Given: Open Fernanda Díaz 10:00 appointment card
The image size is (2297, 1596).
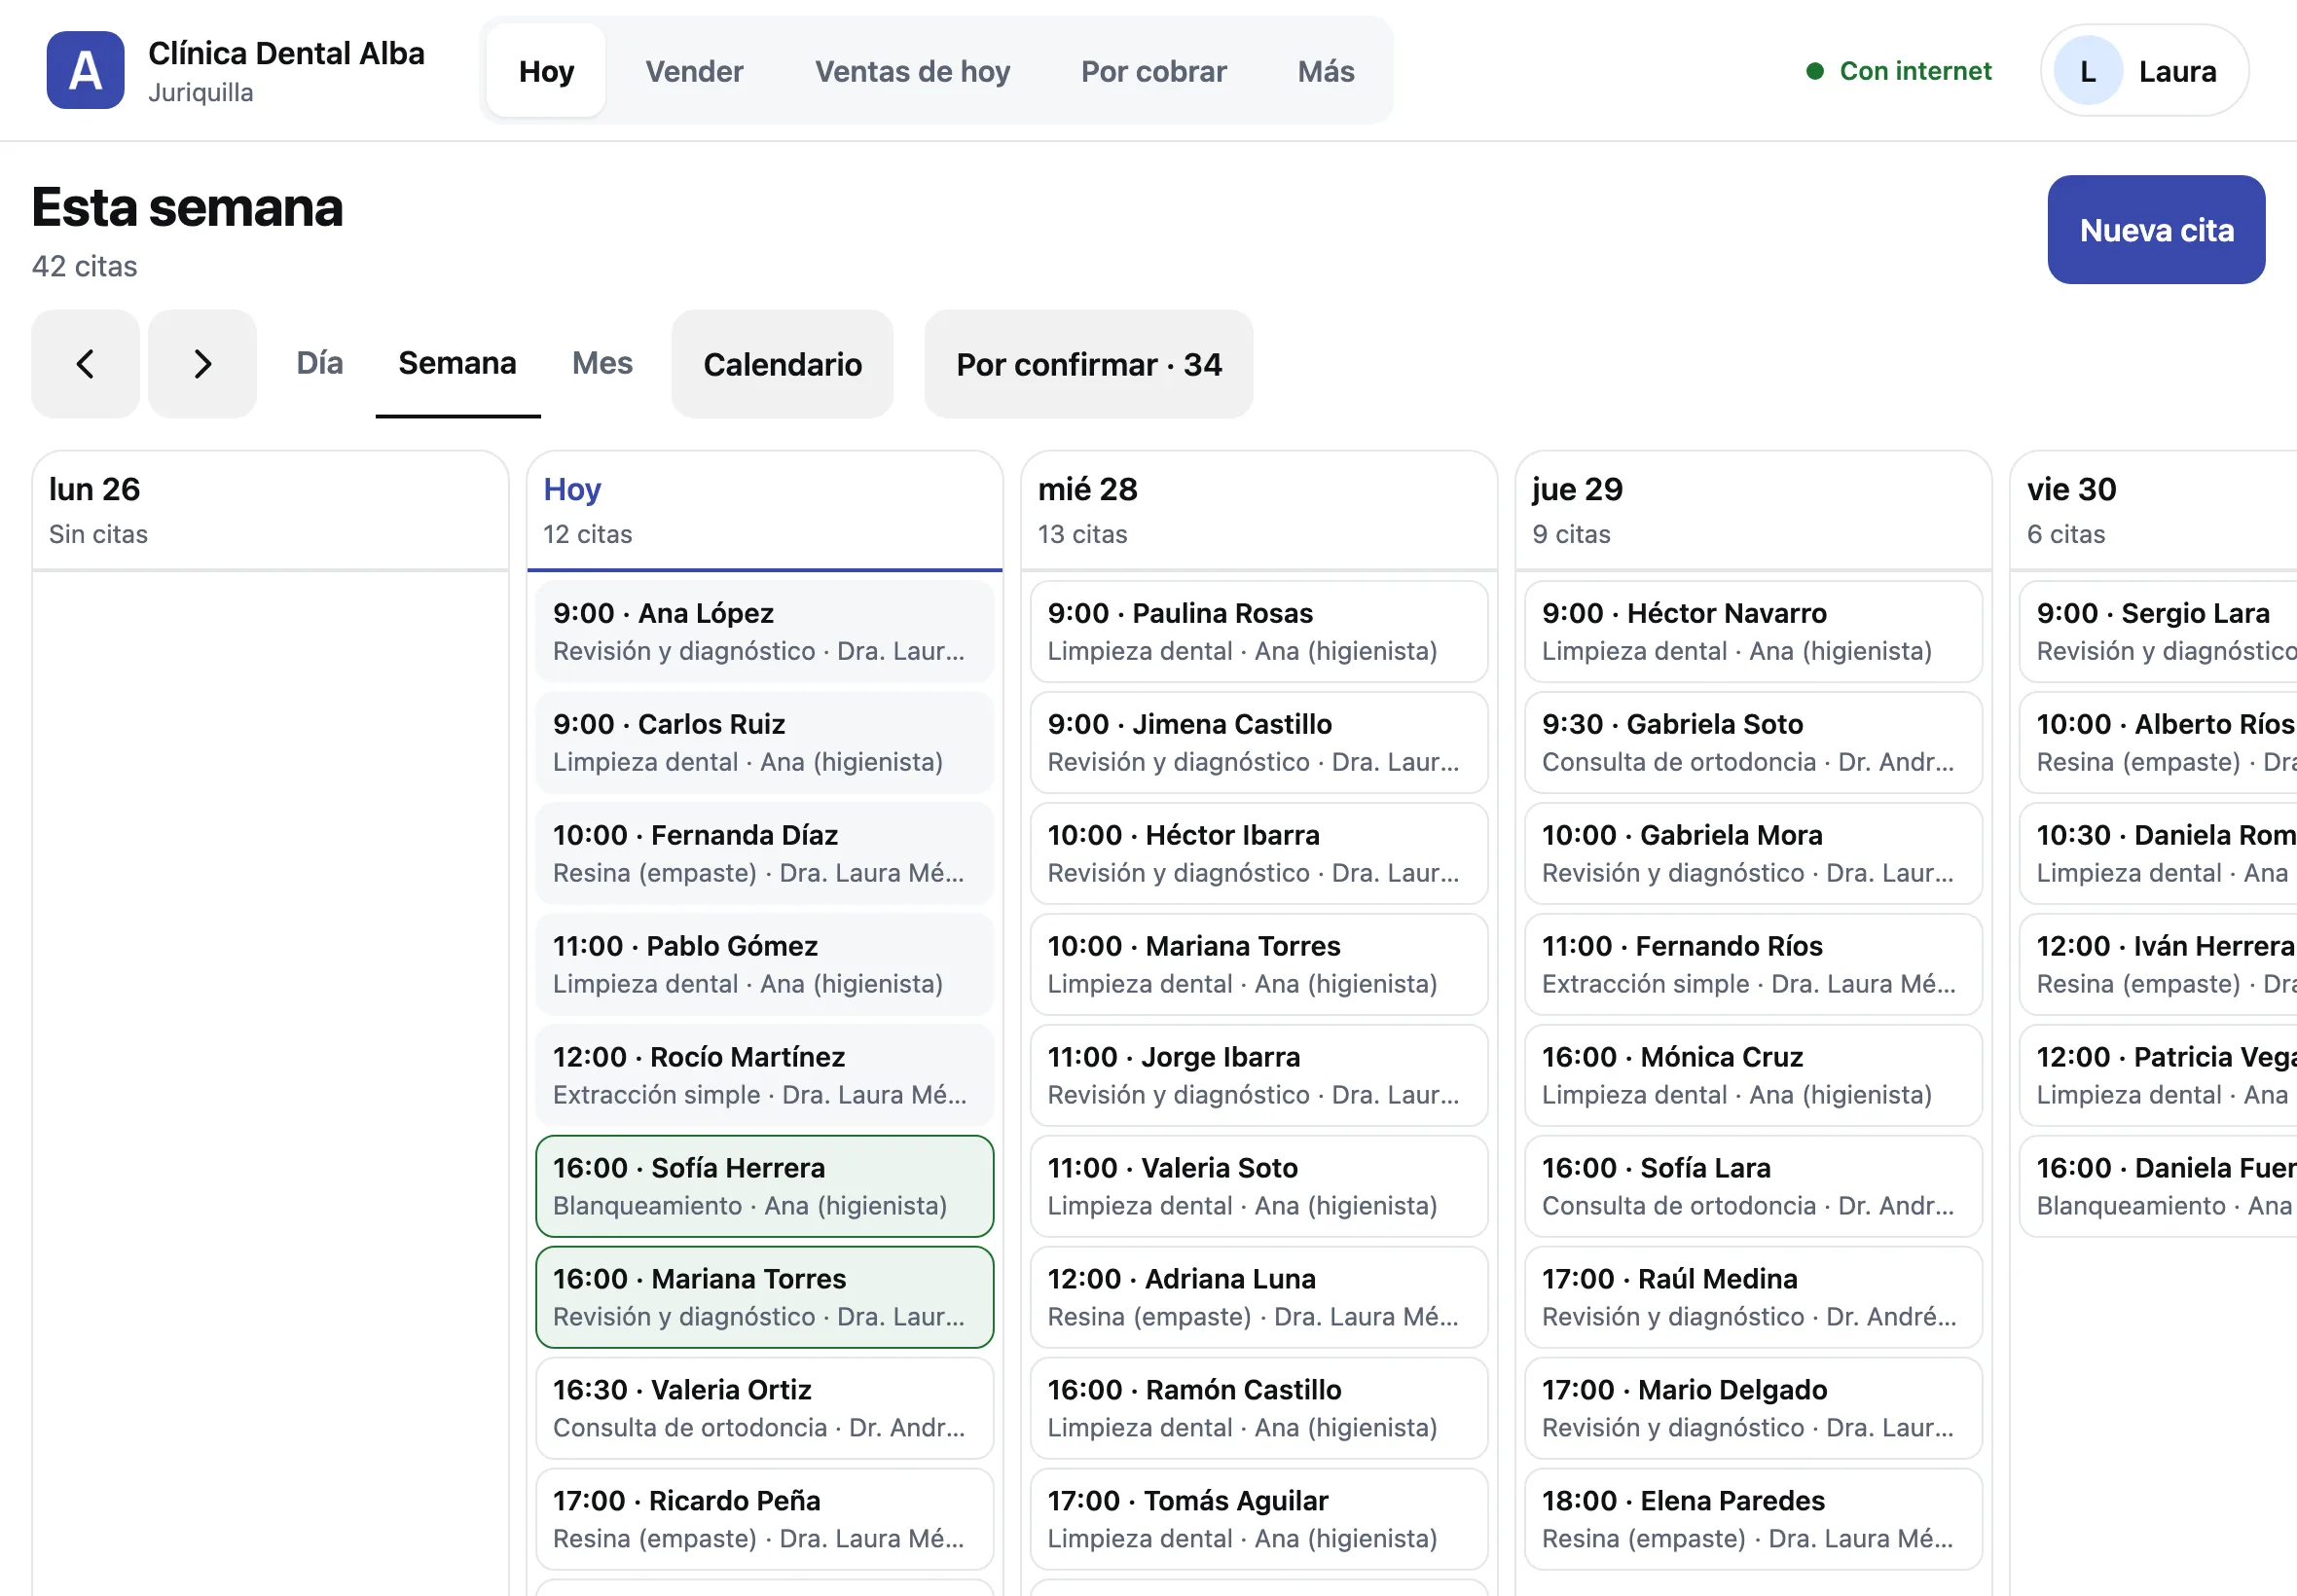Looking at the screenshot, I should [x=764, y=854].
